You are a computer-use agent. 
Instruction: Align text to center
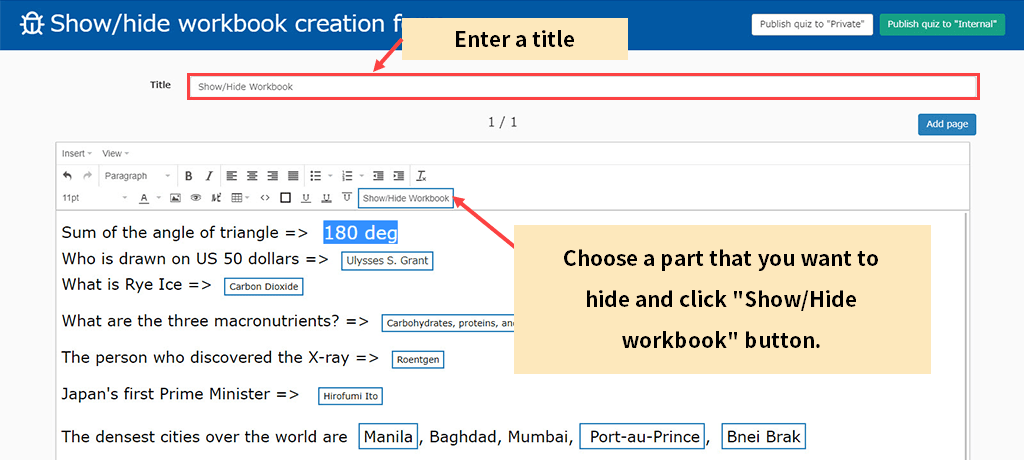tap(252, 176)
